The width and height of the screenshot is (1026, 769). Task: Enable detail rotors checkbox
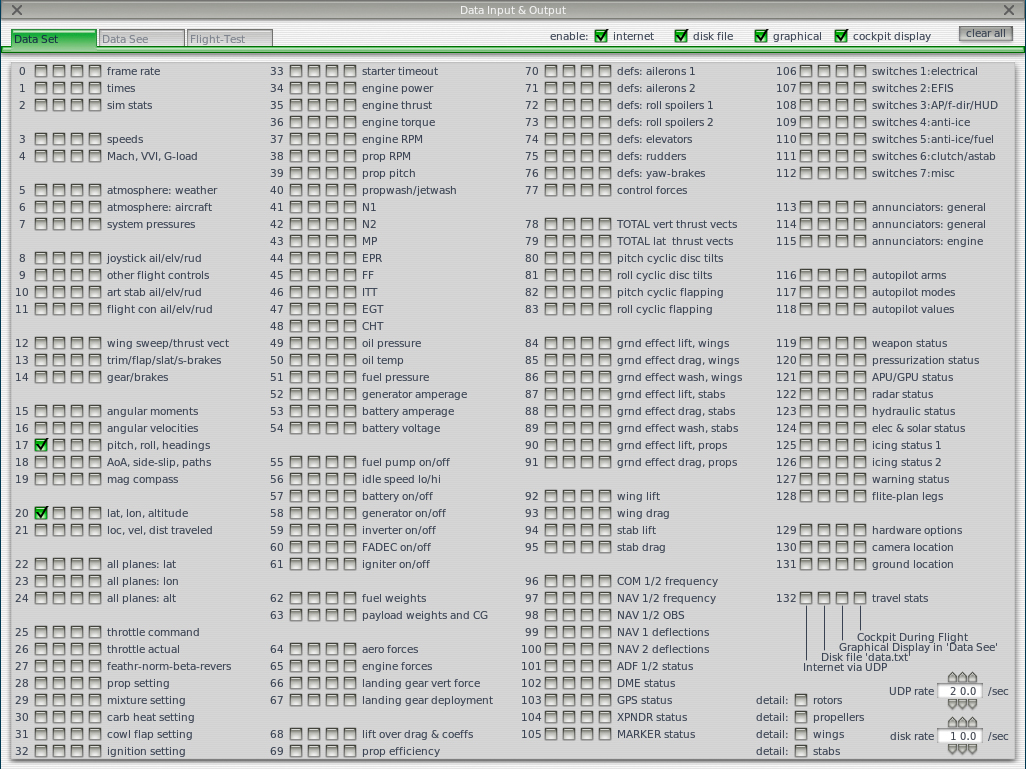(x=801, y=700)
